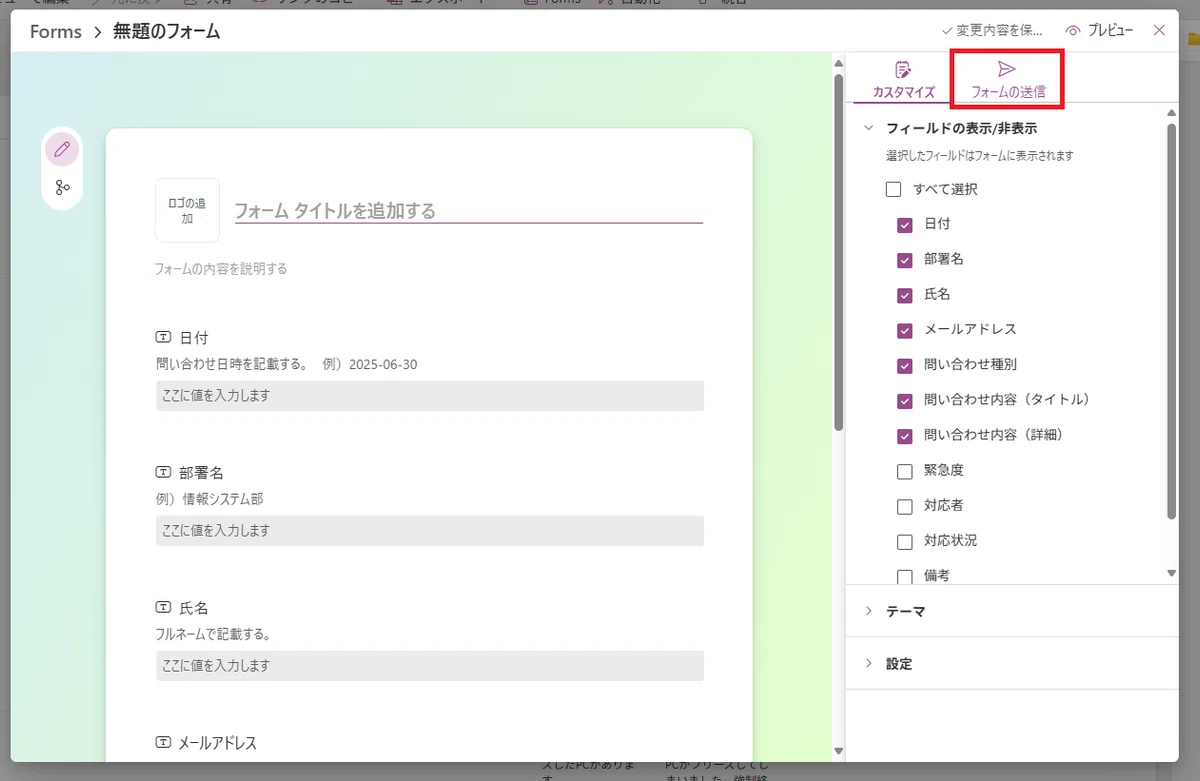The image size is (1200, 781).
Task: Click the 氏名 value input box
Action: click(x=430, y=666)
